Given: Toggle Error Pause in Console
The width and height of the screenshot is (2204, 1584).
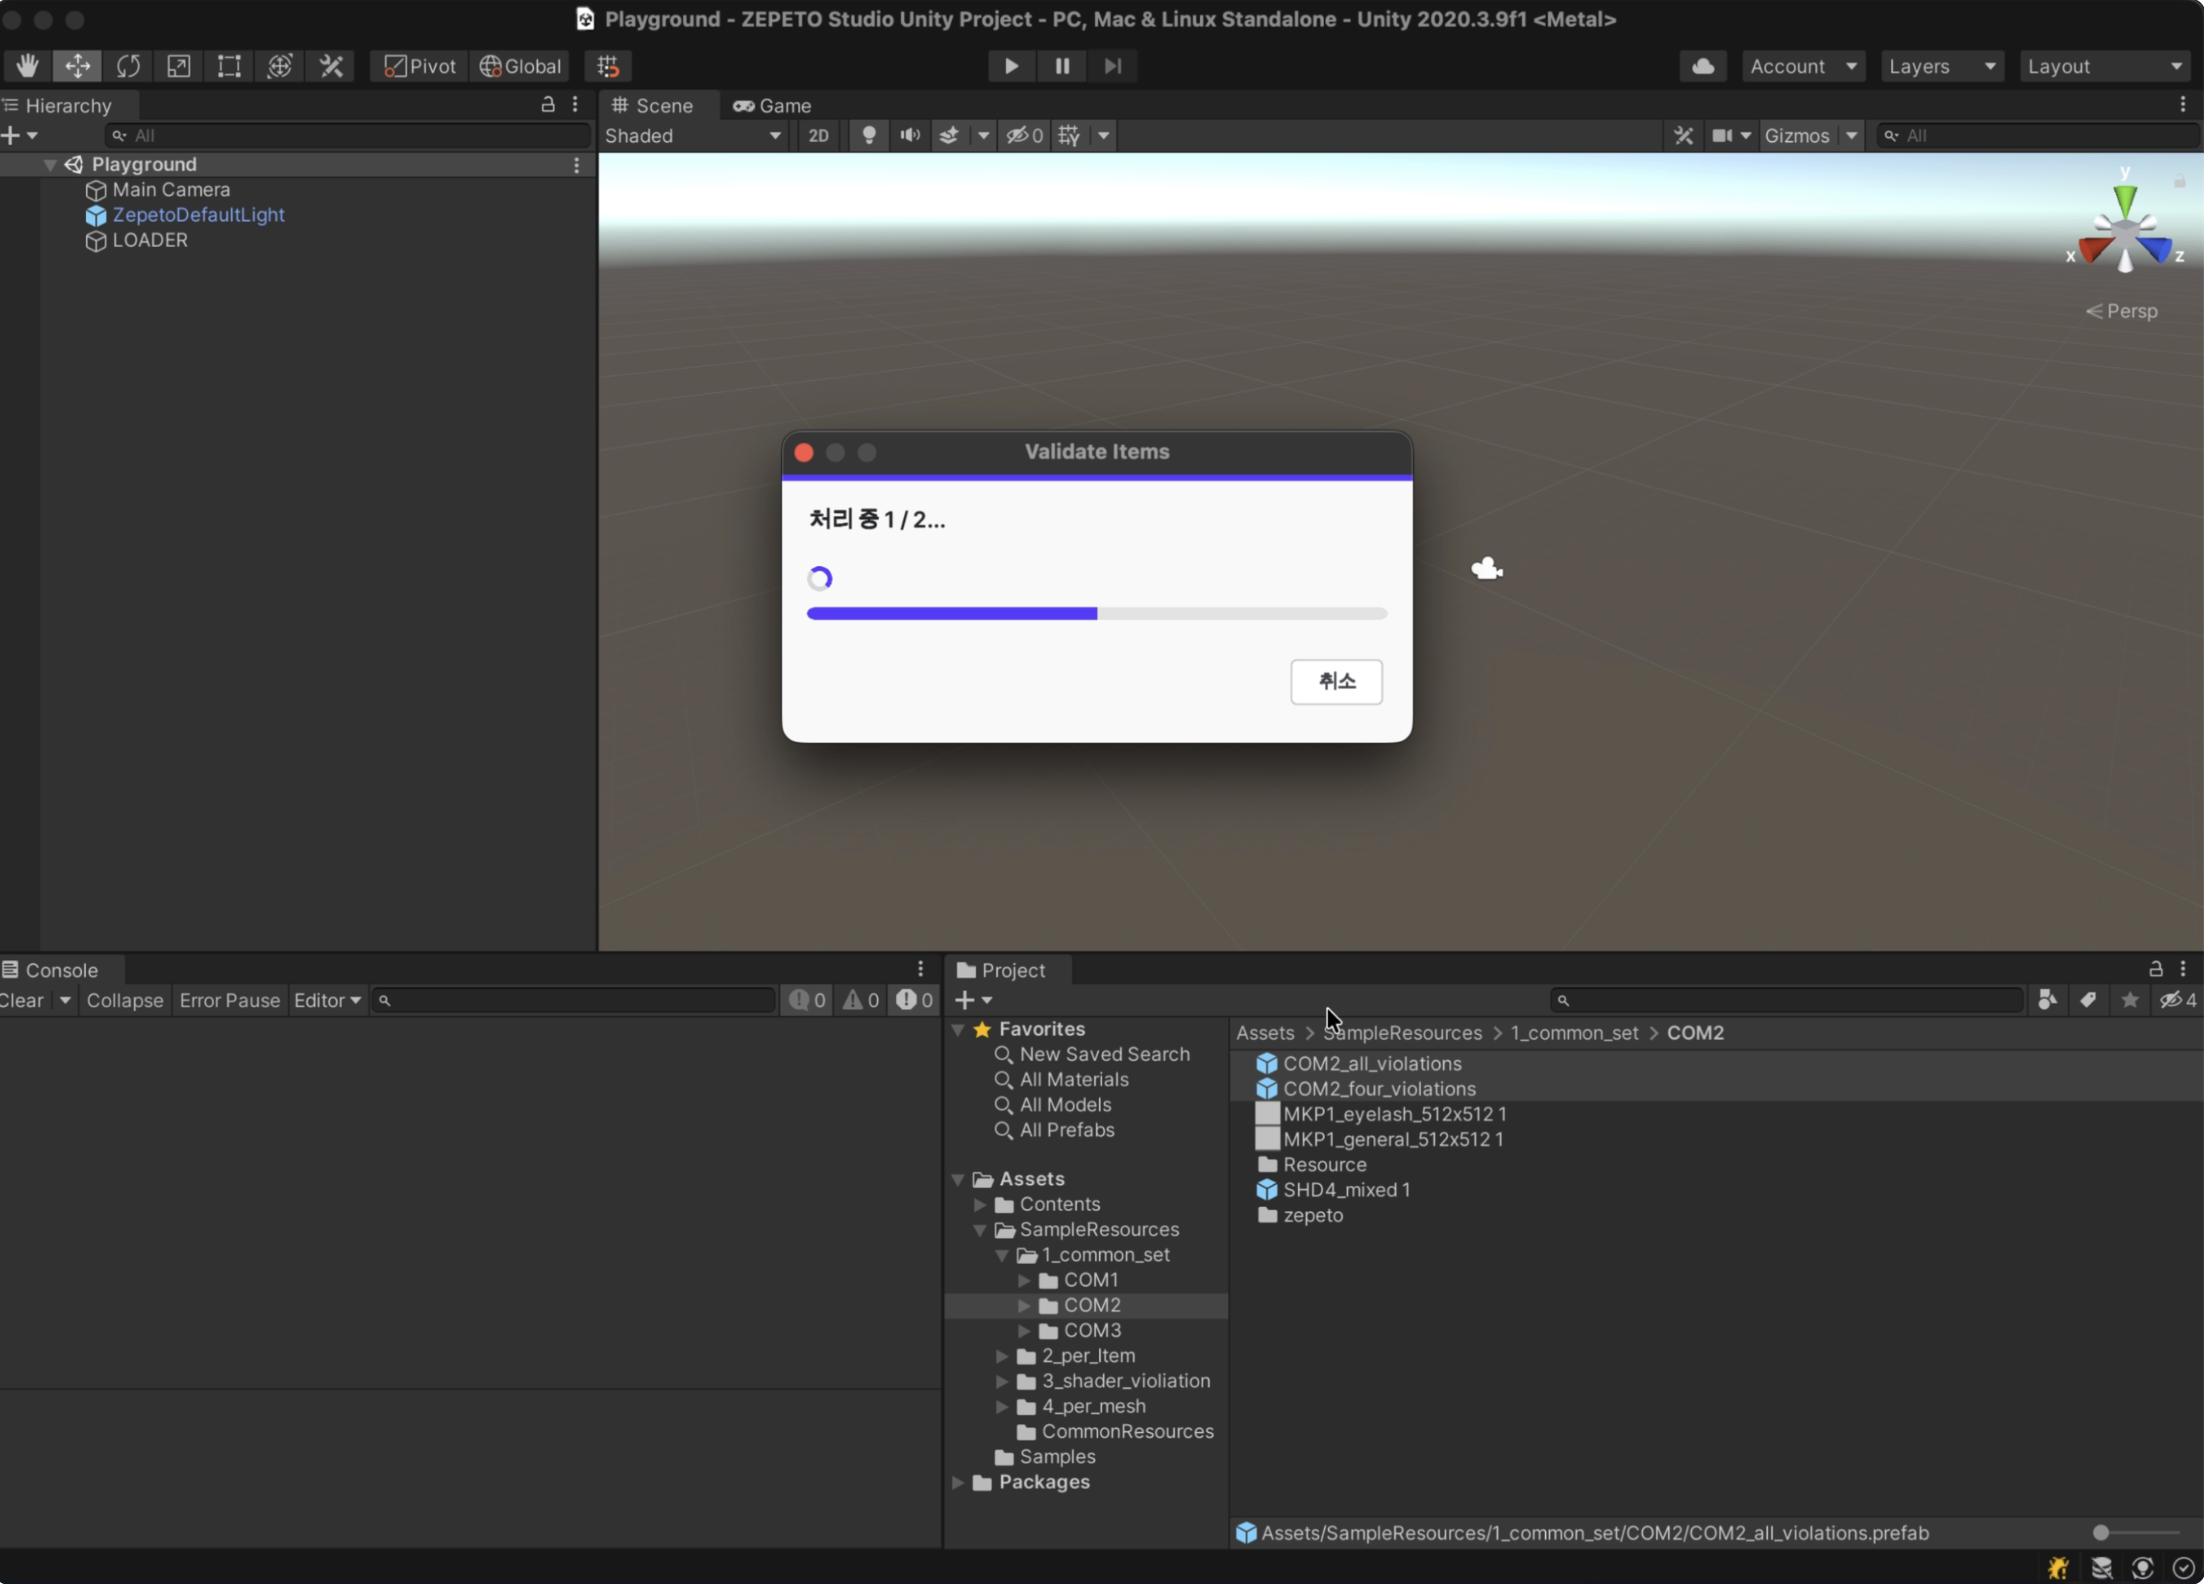Looking at the screenshot, I should point(229,1000).
